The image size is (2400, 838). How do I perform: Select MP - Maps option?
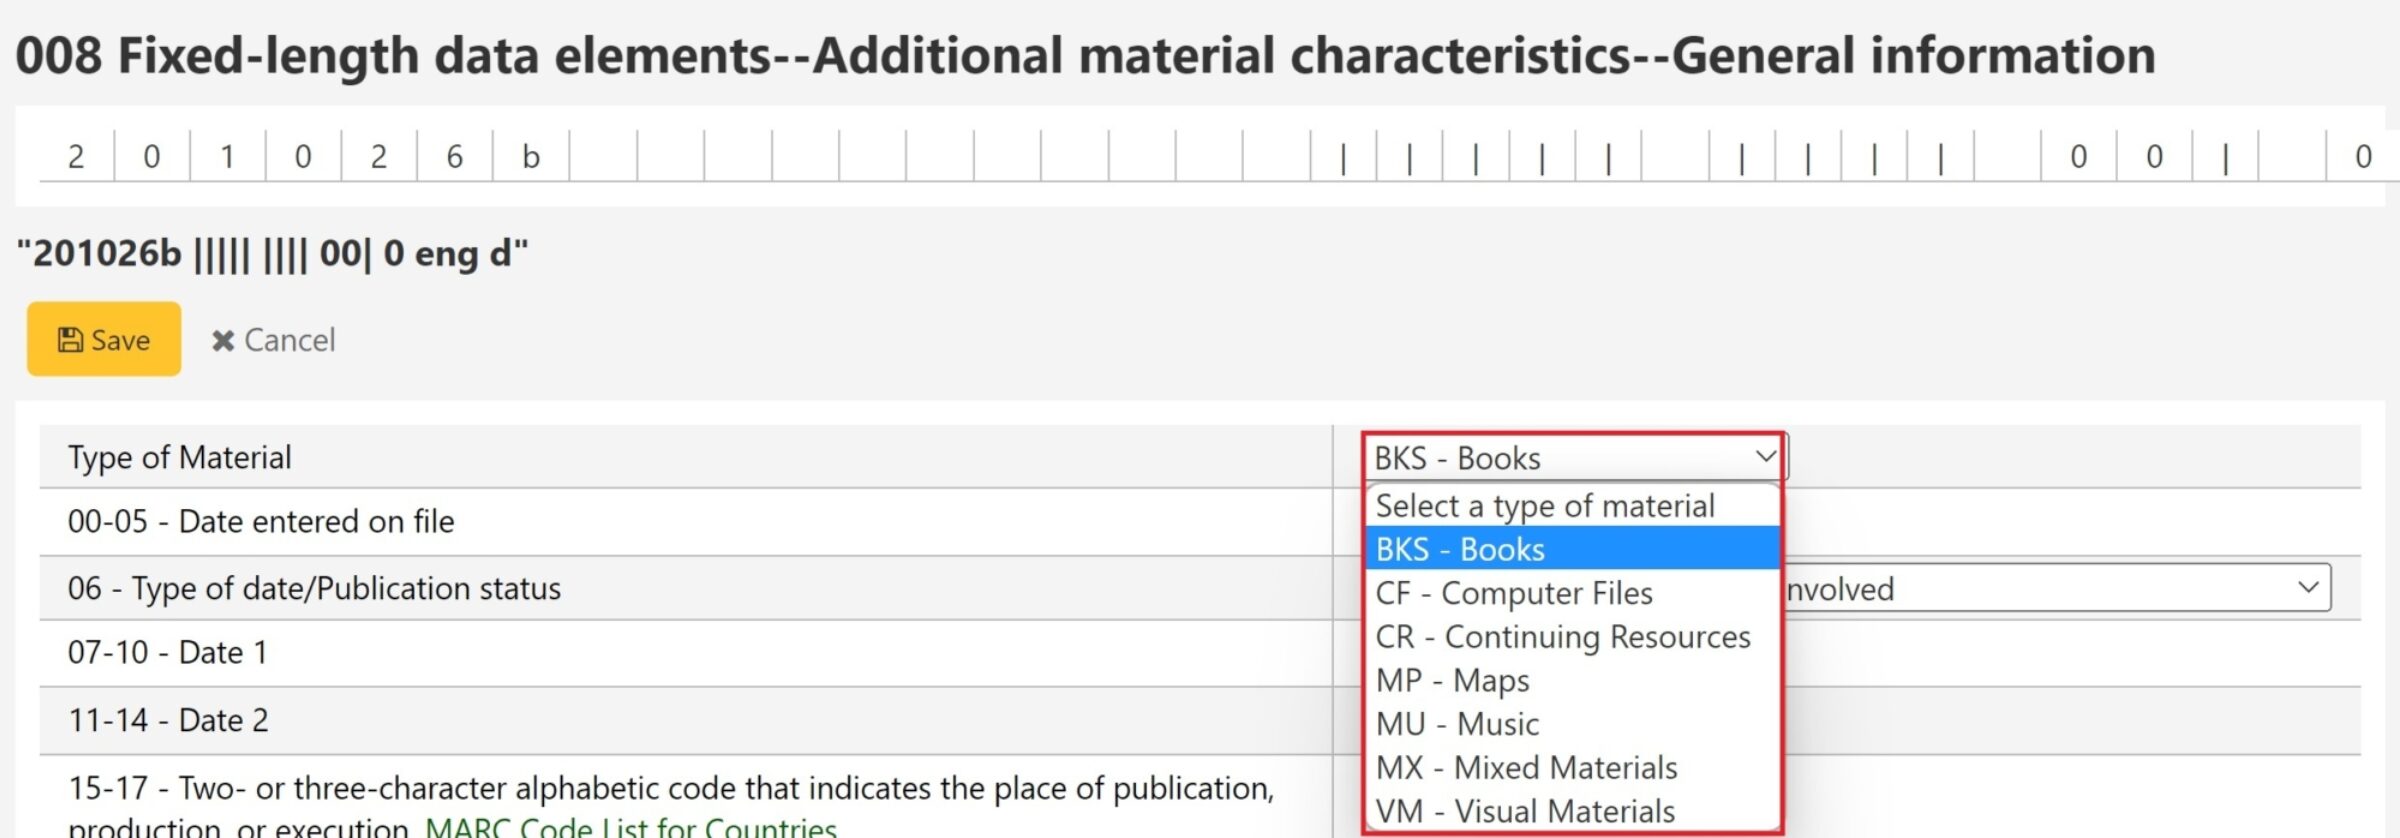(x=1452, y=680)
